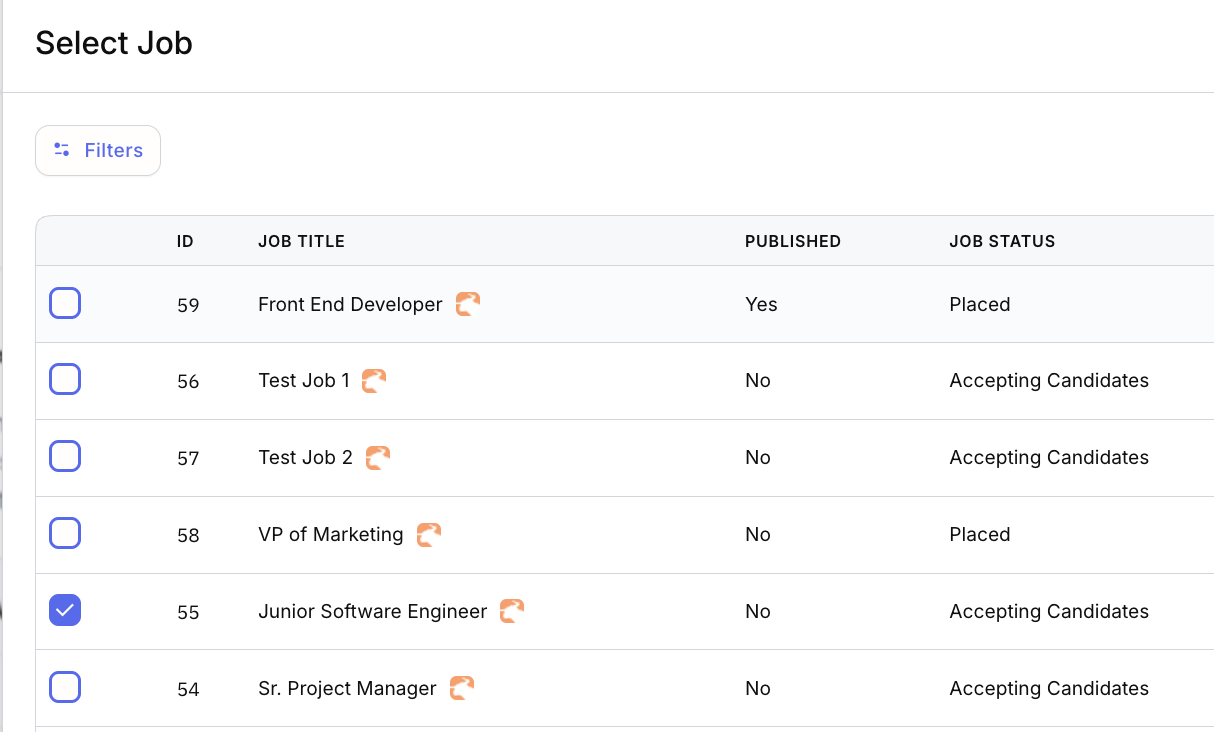
Task: Enable the Sr. Project Manager checkbox
Action: tap(65, 687)
